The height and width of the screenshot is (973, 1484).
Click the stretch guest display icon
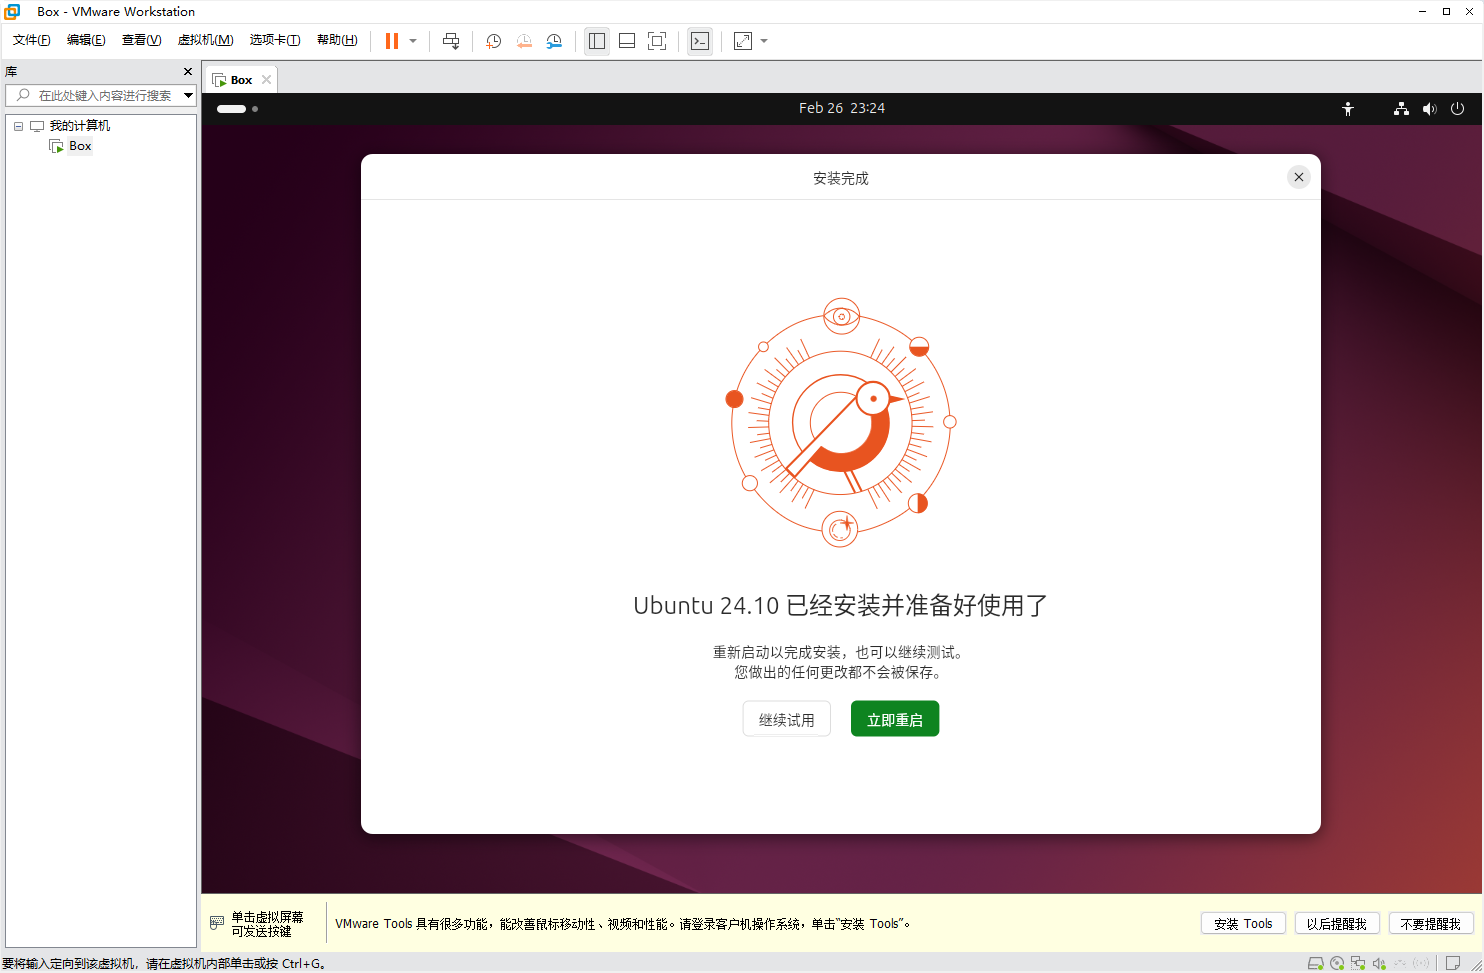[743, 41]
